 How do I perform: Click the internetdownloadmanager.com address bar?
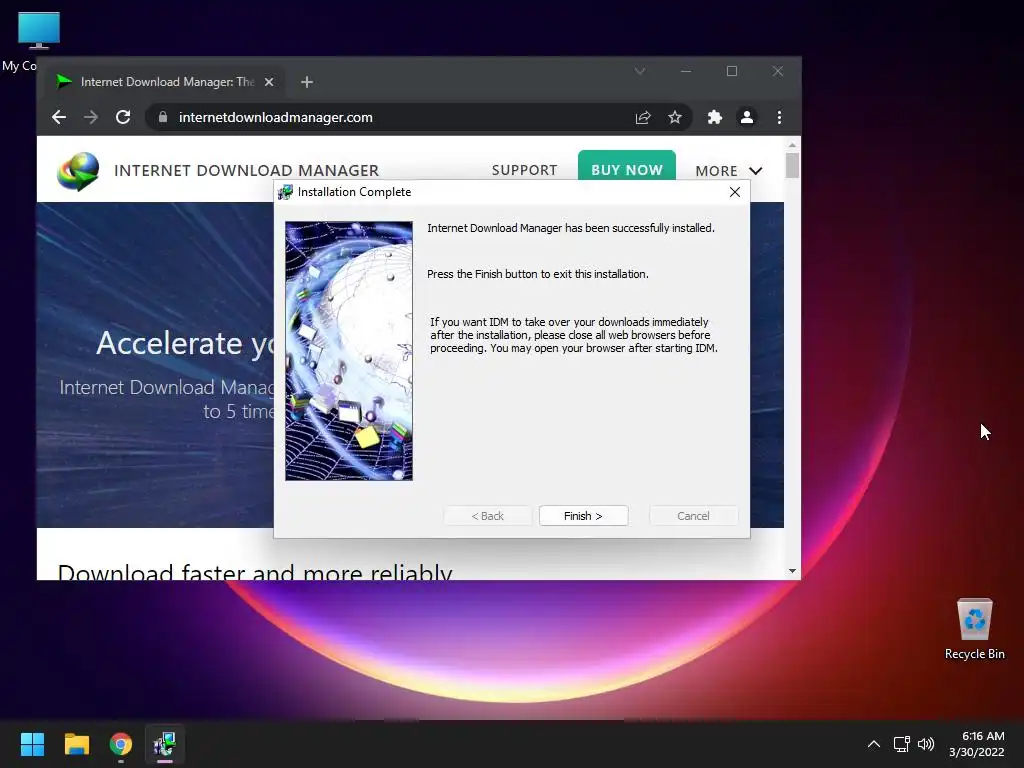tap(418, 118)
